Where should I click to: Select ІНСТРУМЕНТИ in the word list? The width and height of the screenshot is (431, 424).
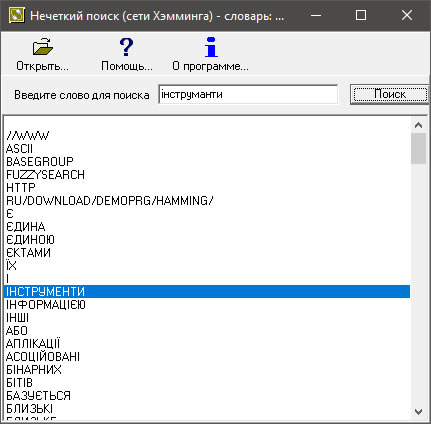pyautogui.click(x=207, y=292)
